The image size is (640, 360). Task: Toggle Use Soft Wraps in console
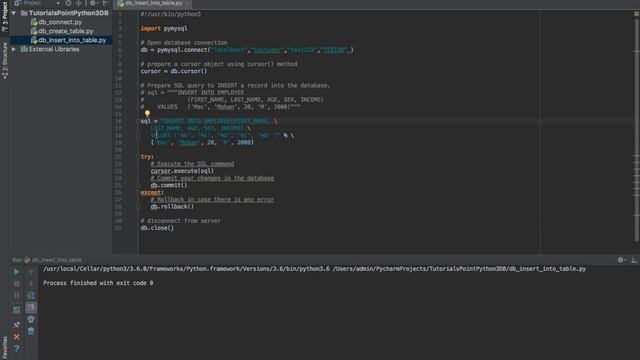click(31, 296)
